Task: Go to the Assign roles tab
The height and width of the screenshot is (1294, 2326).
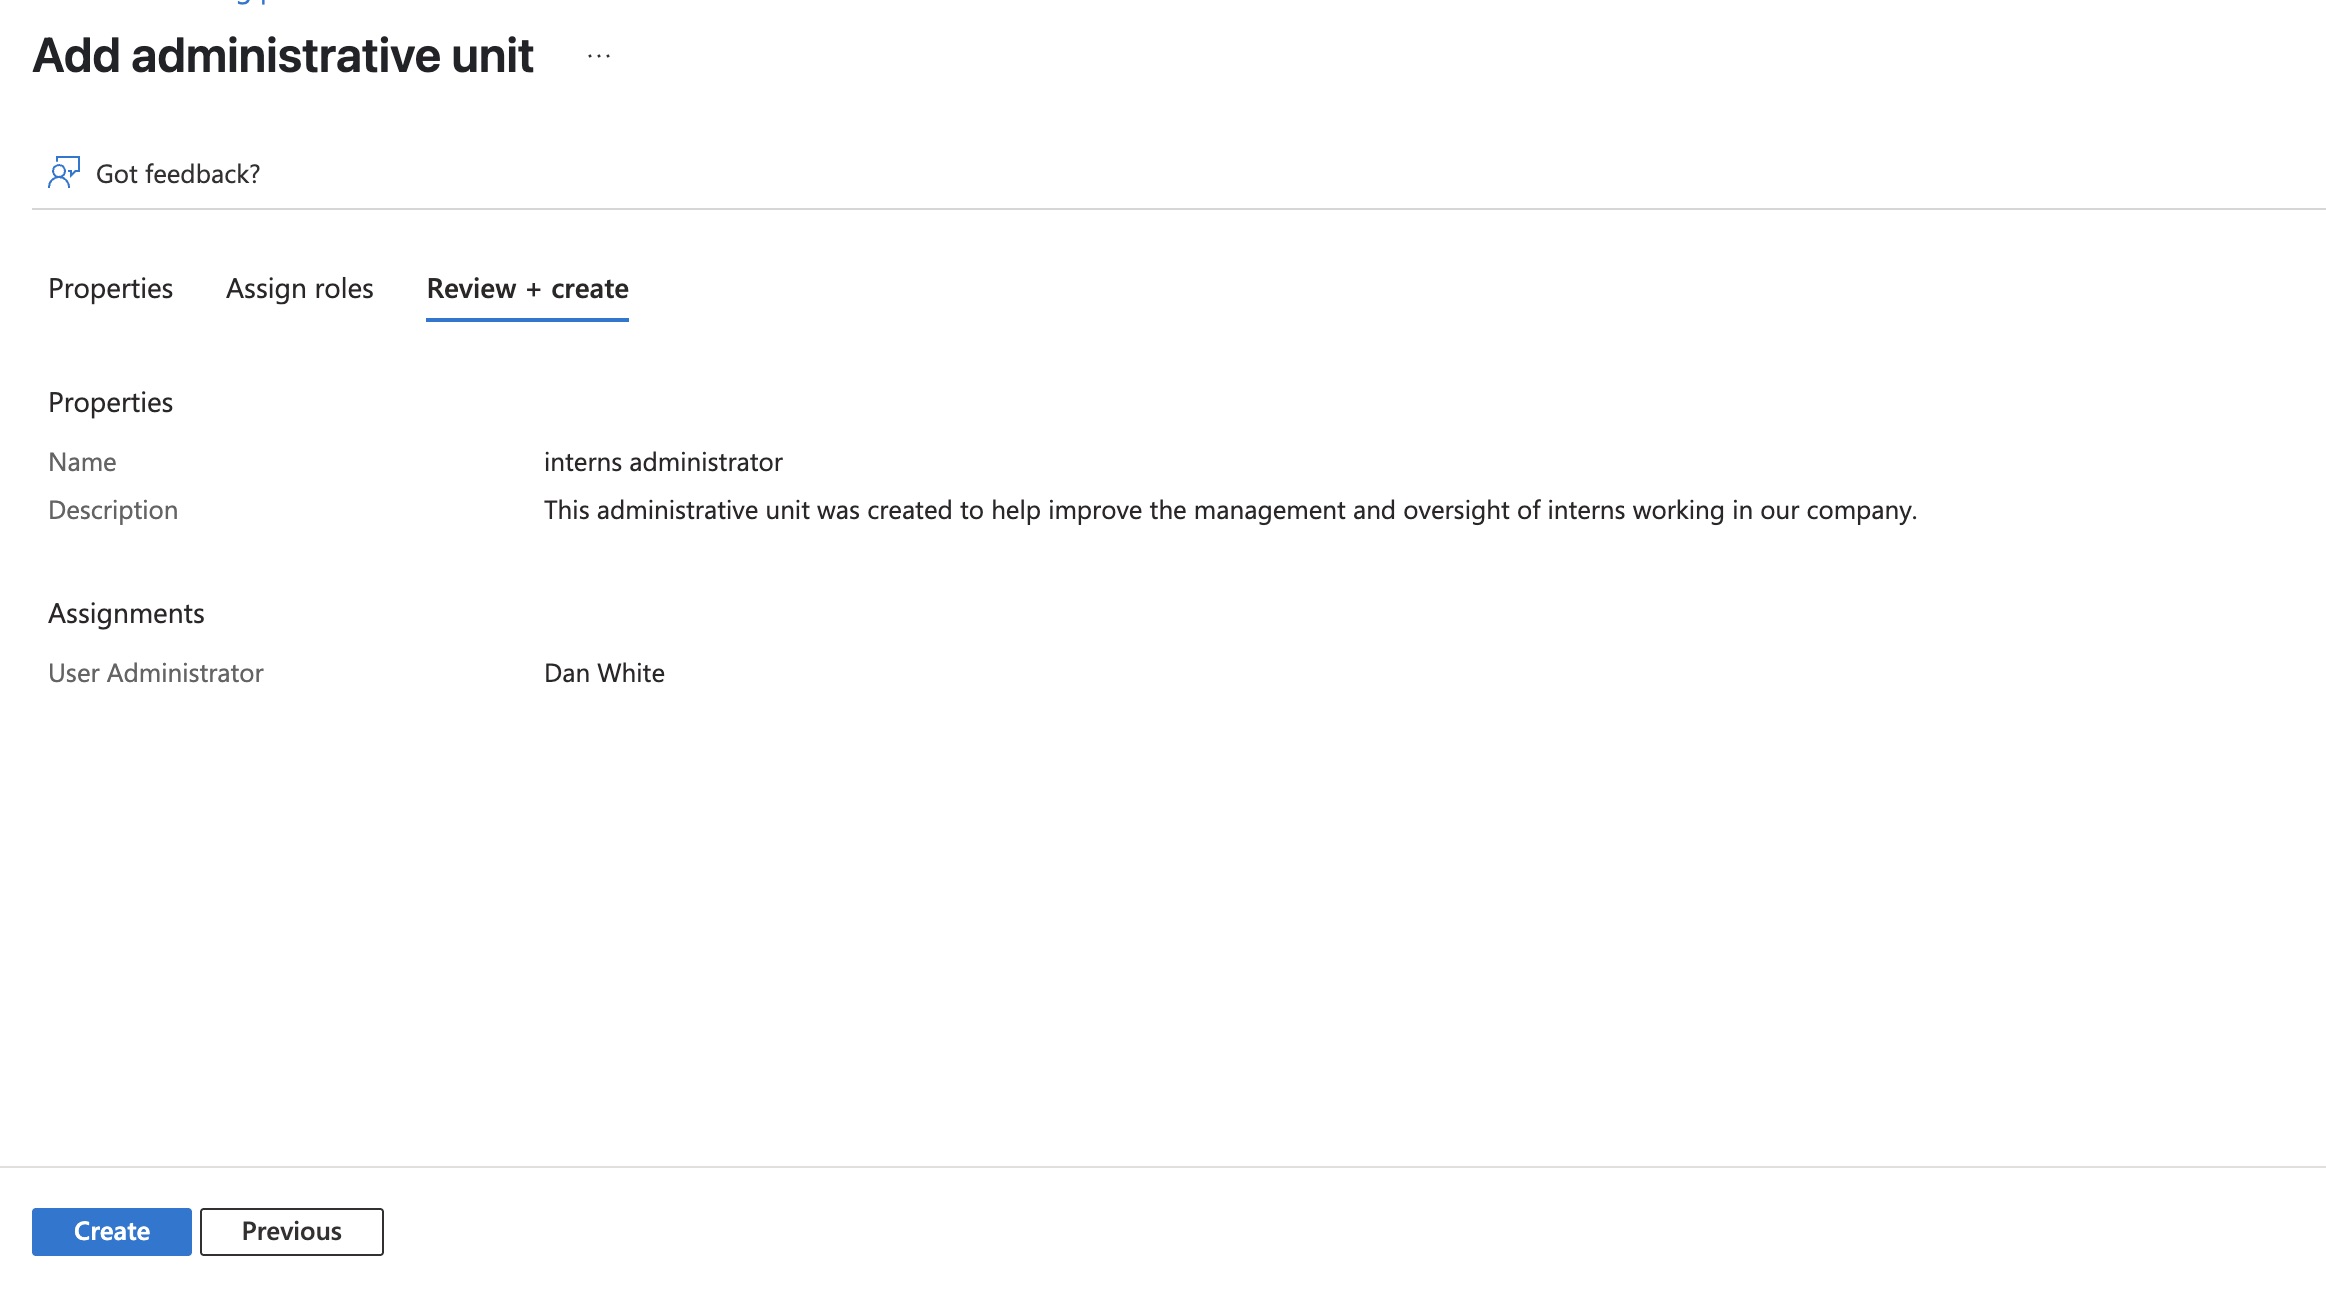Action: [x=300, y=289]
